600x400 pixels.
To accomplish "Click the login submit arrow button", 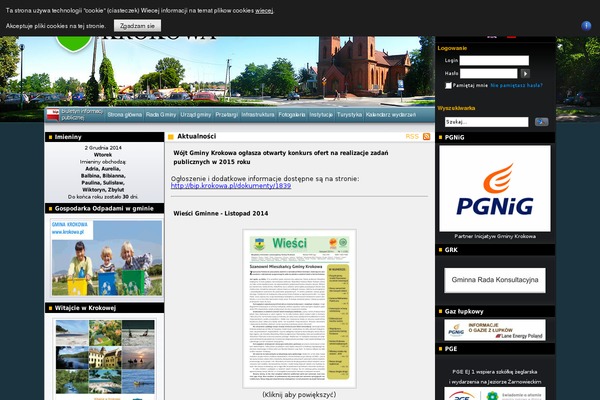I will click(525, 73).
